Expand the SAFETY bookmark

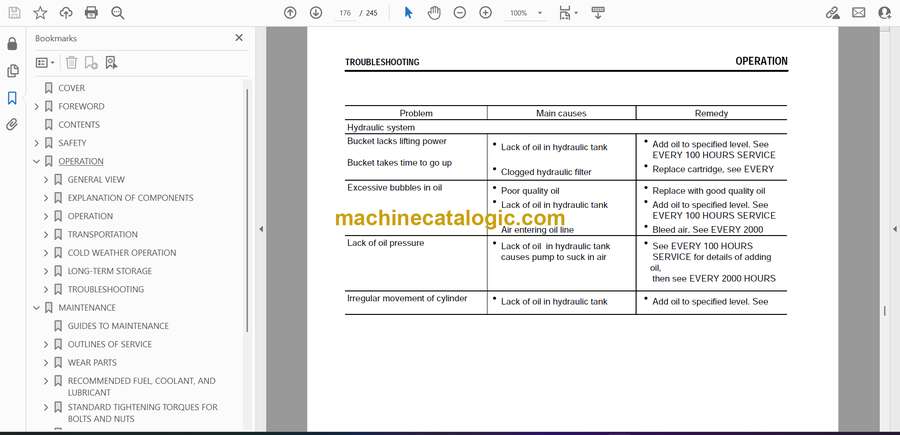coord(37,143)
